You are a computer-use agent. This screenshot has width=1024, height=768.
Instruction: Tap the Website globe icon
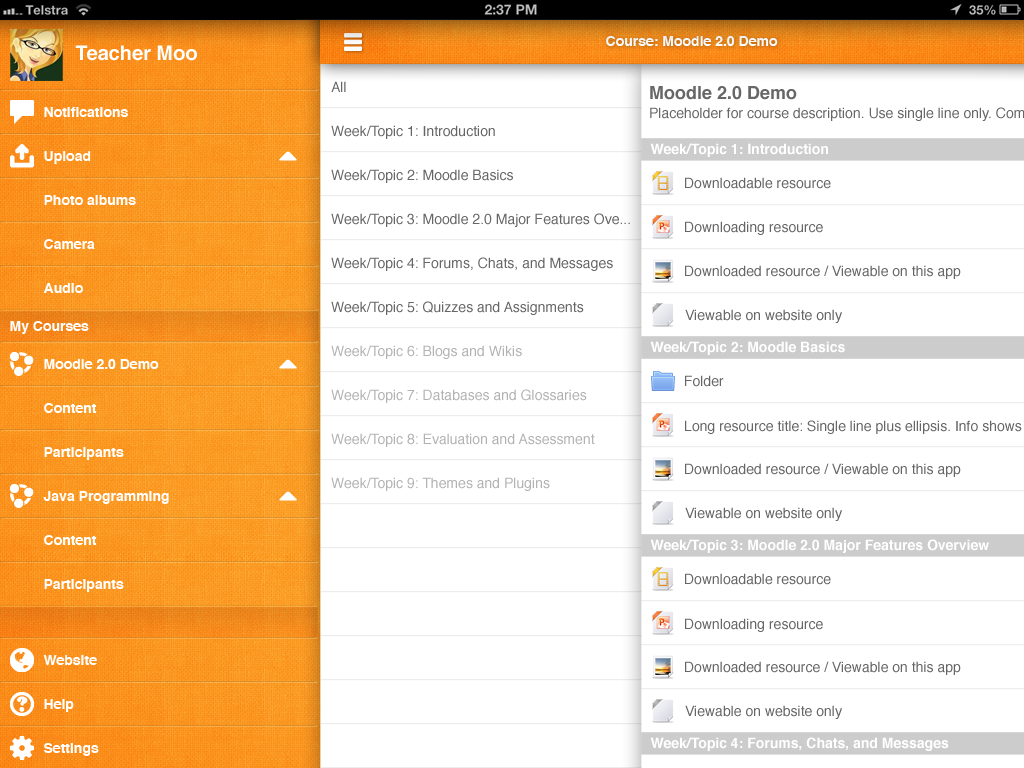[x=22, y=660]
